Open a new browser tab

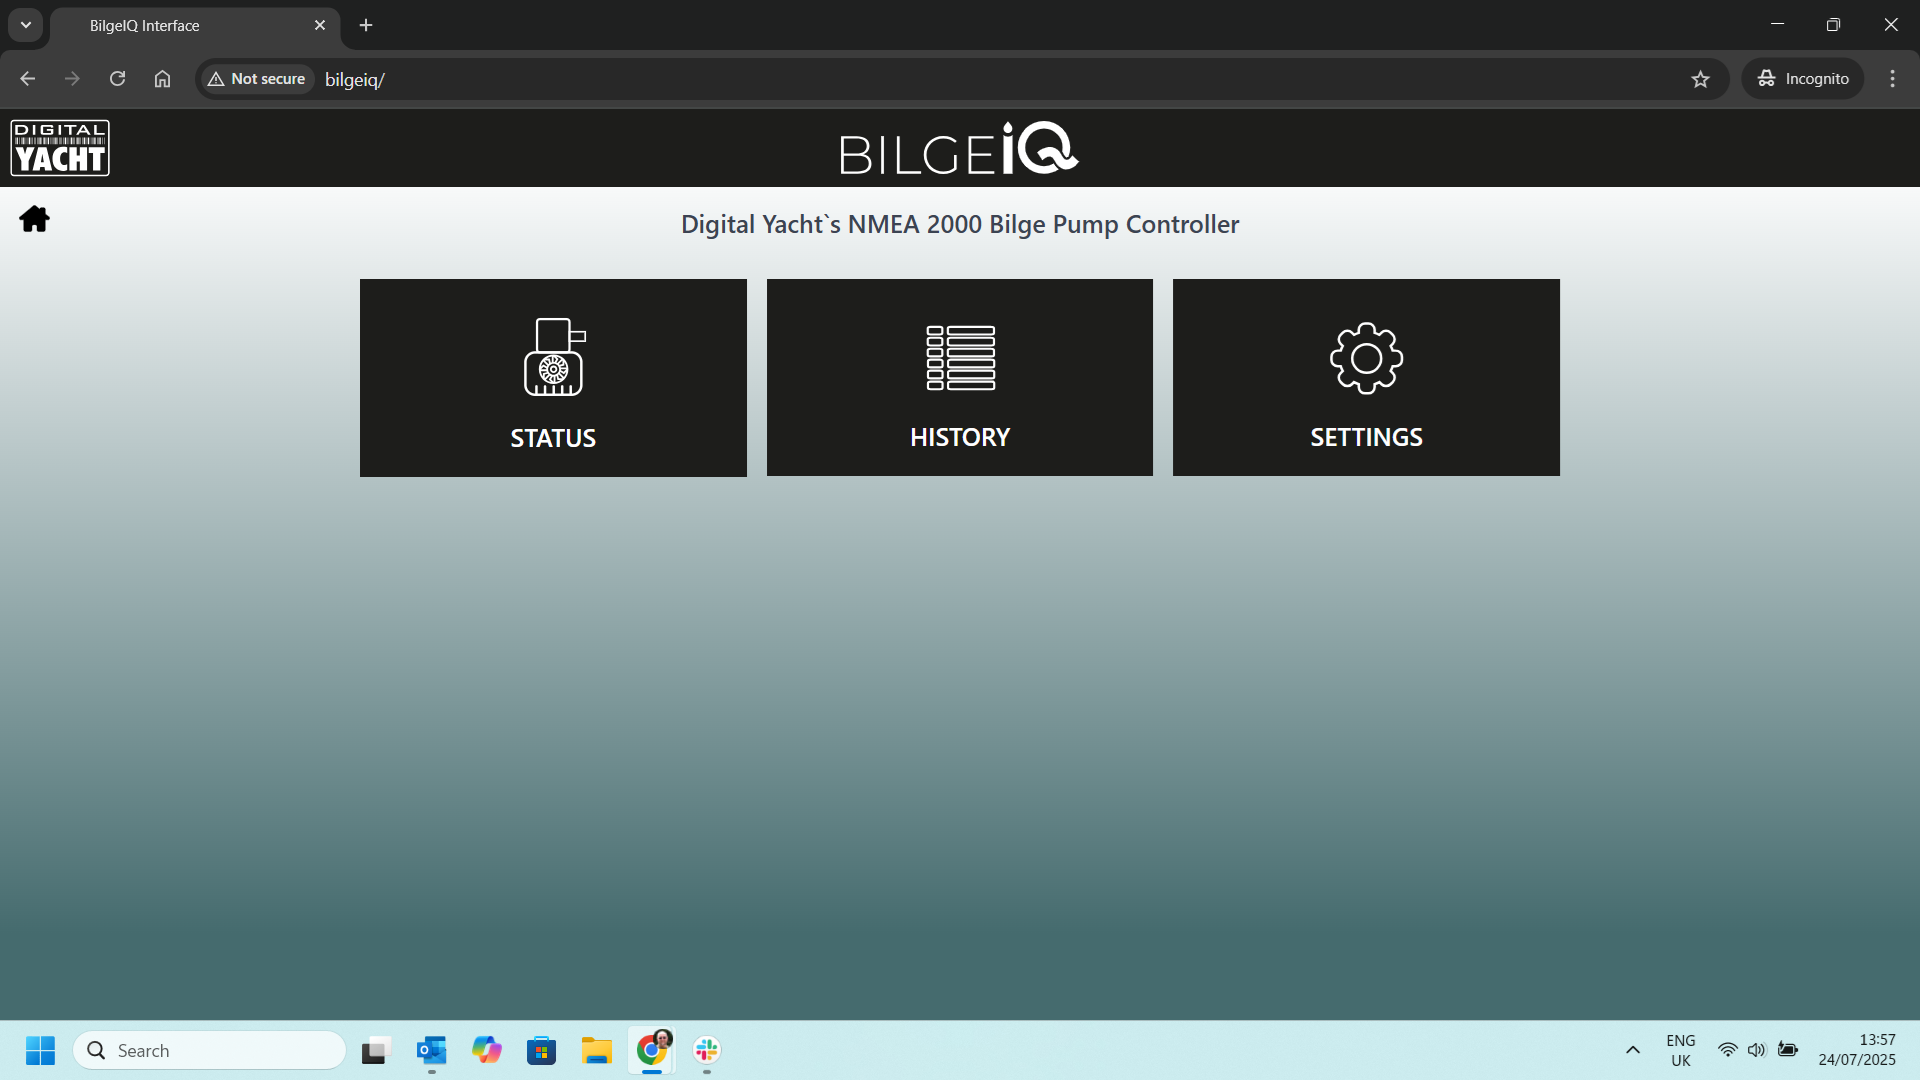click(x=366, y=26)
